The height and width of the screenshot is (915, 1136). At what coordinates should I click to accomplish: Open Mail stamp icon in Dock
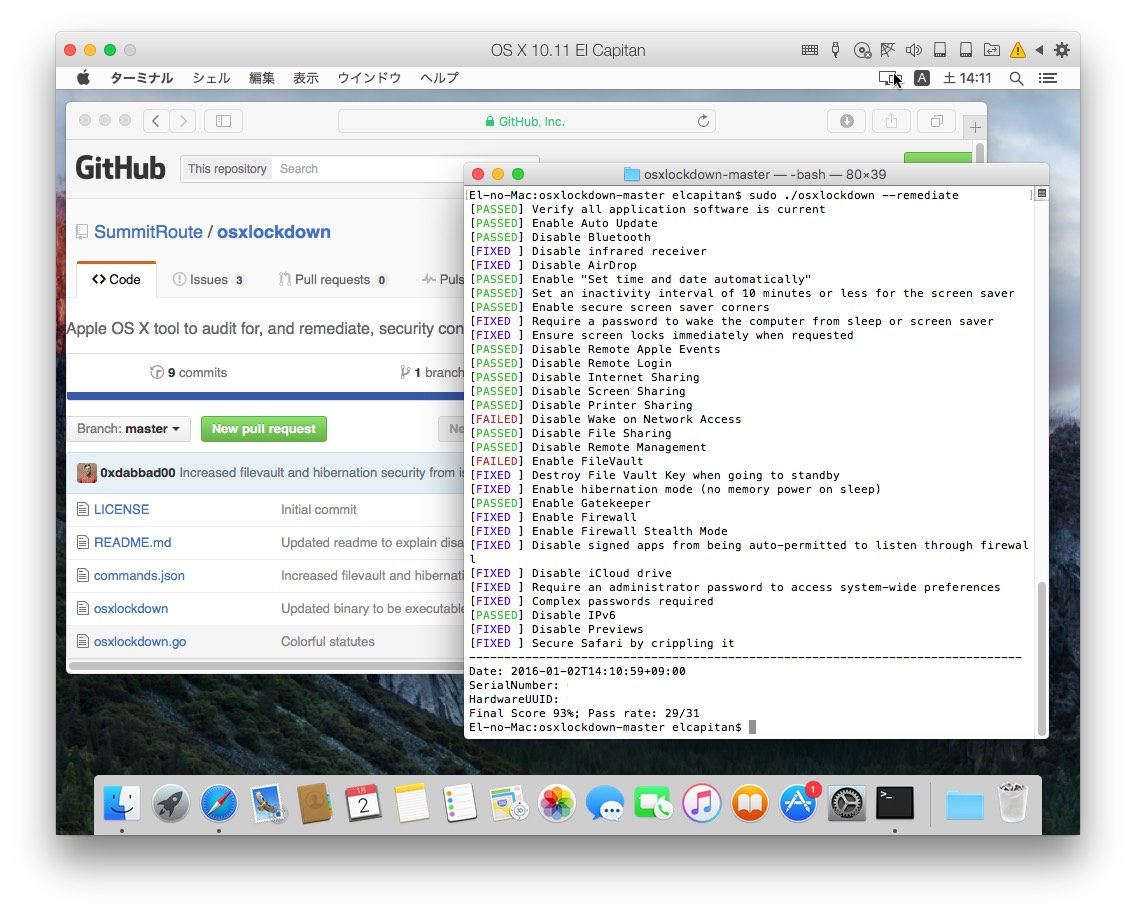tap(267, 803)
